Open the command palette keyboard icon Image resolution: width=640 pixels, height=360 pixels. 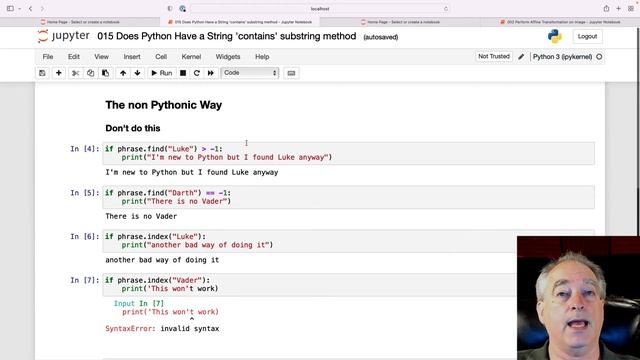(x=291, y=73)
